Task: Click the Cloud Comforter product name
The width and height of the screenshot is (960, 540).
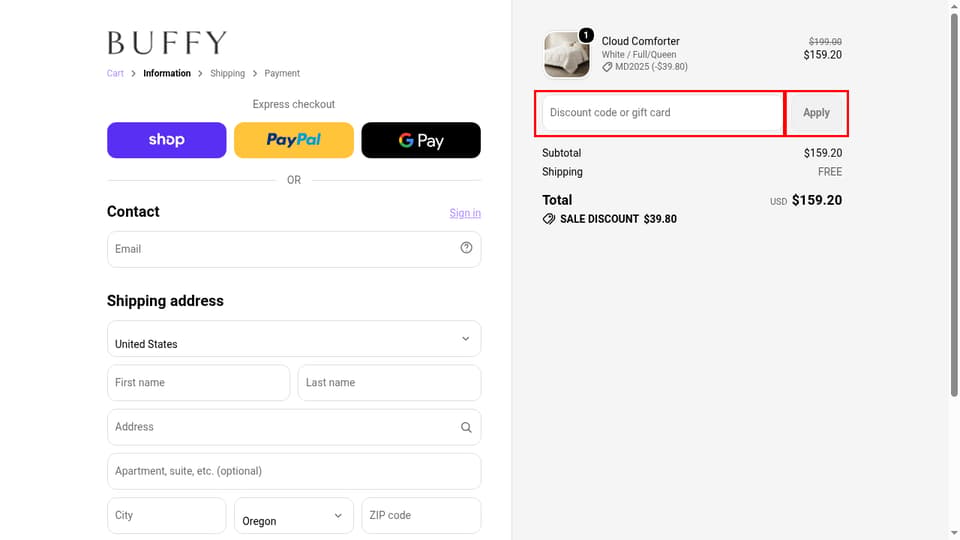Action: click(x=640, y=41)
